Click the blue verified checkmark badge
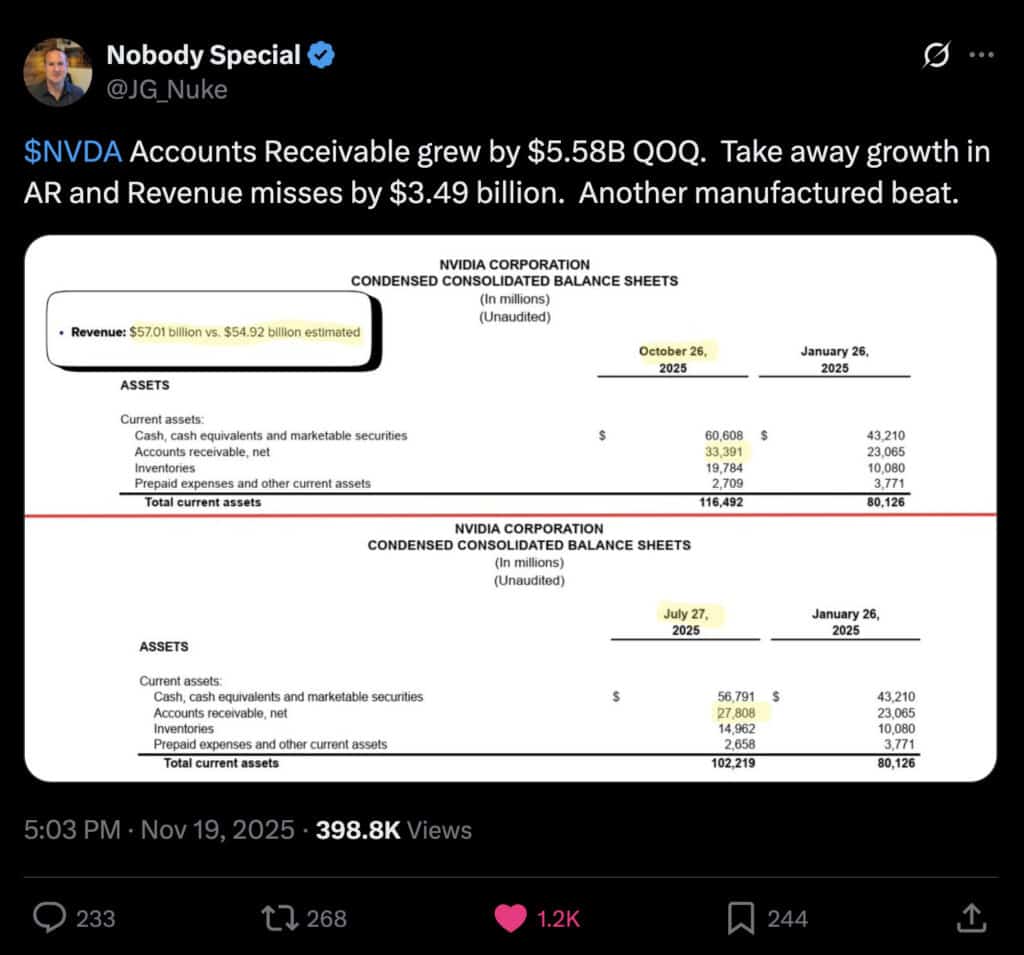Screen dimensions: 1024x955 [x=321, y=56]
